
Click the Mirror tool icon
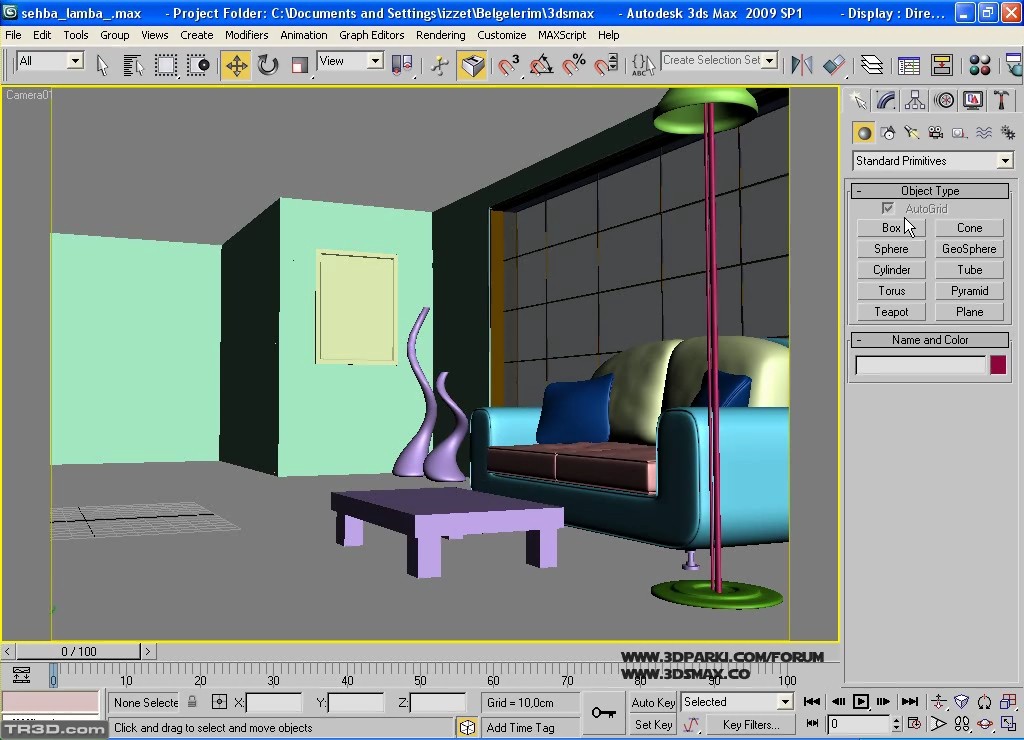[802, 66]
